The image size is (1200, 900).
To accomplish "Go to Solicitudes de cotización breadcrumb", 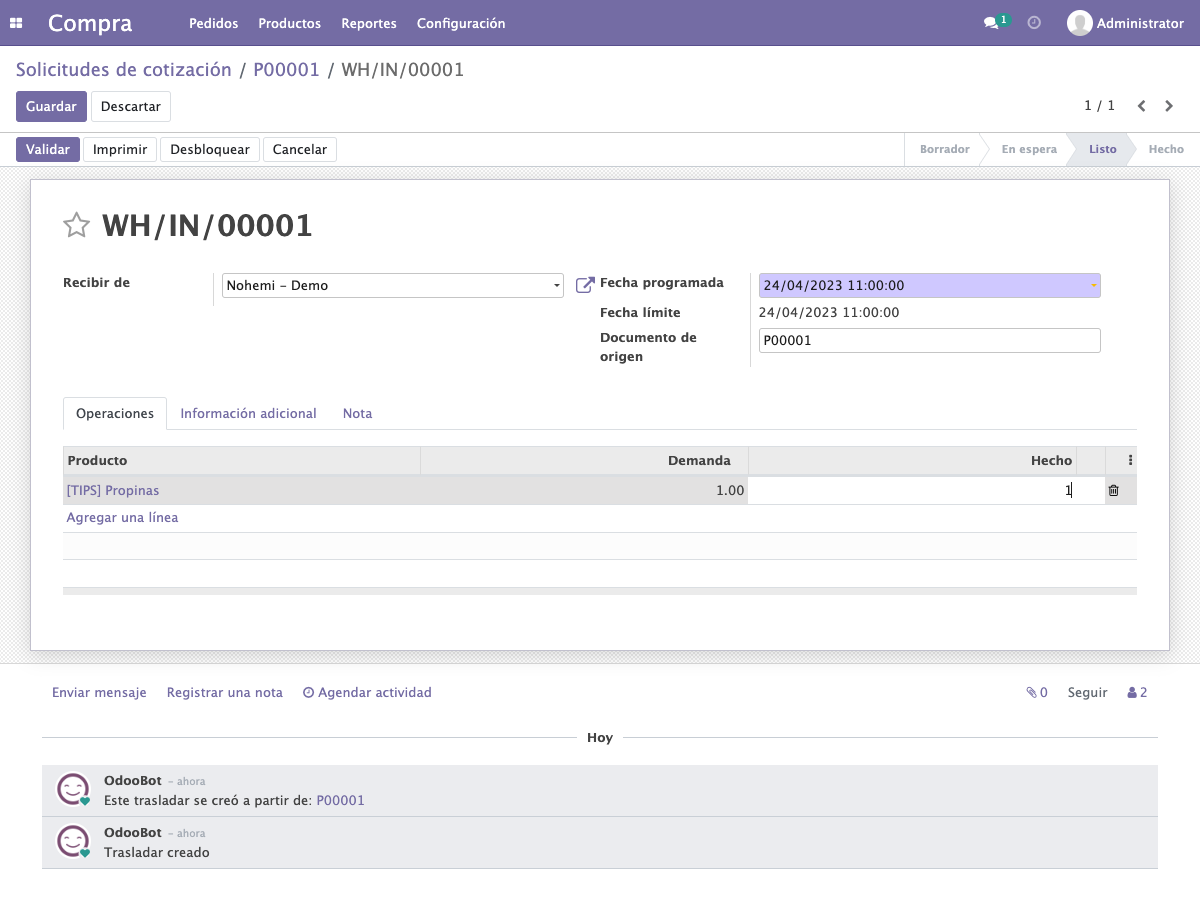I will click(x=124, y=69).
